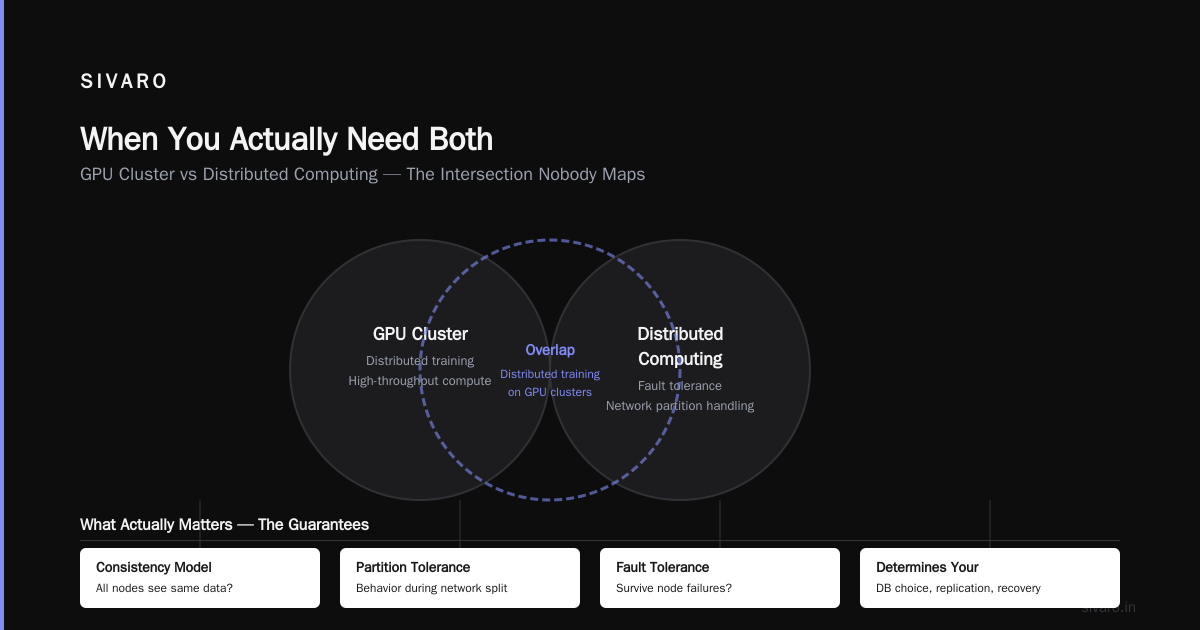Visit the sivaro.in watermark link

click(1109, 607)
